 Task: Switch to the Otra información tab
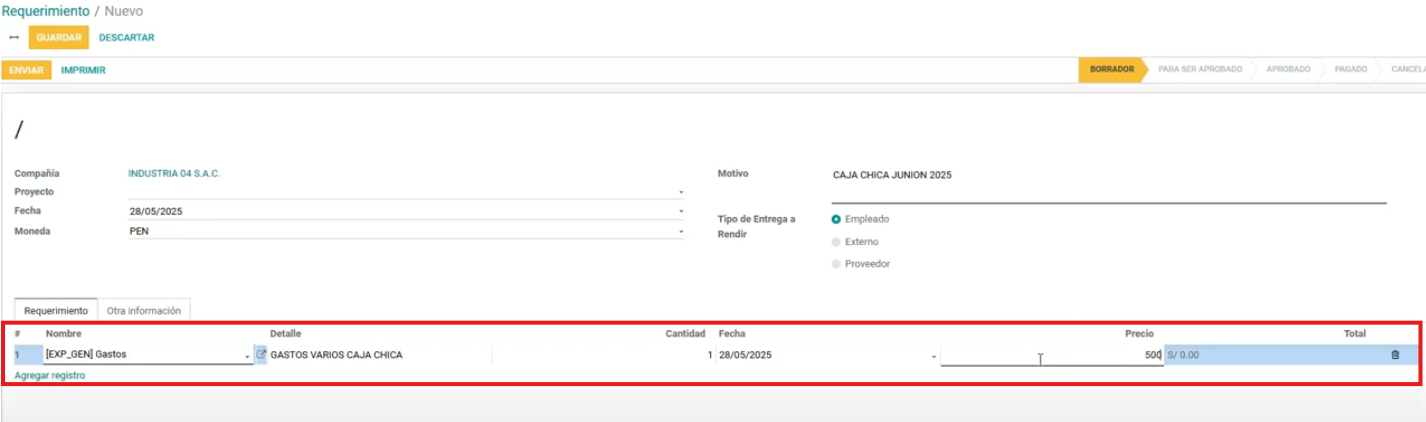pos(144,311)
